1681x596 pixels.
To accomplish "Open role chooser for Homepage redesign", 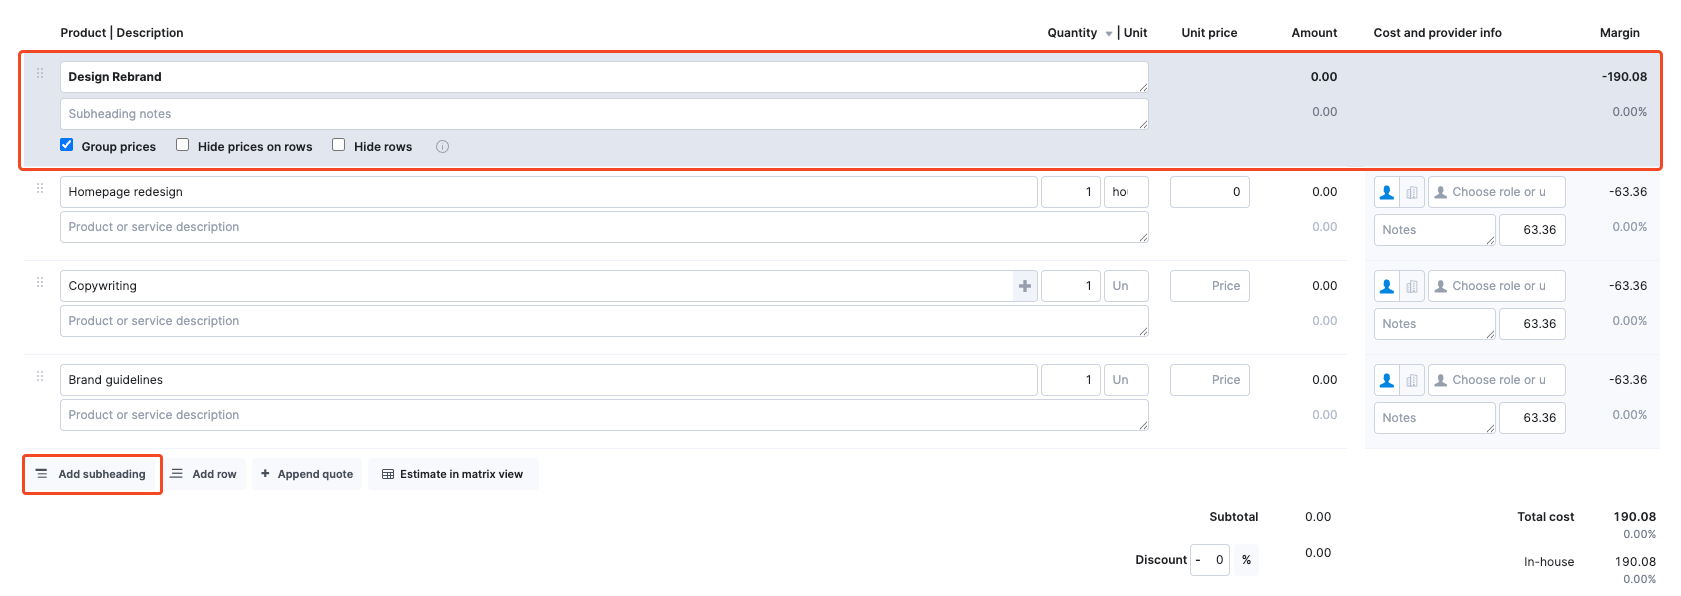I will click(x=1496, y=192).
